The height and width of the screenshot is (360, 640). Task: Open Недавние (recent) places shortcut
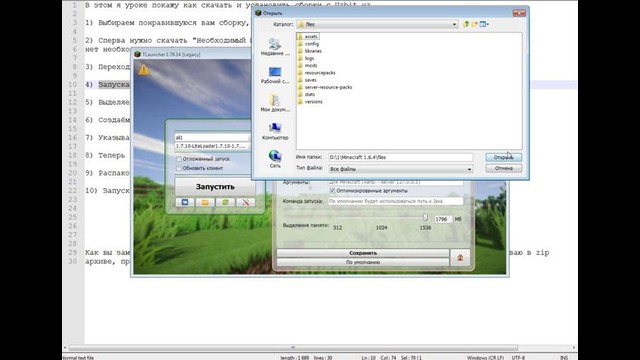click(x=275, y=47)
